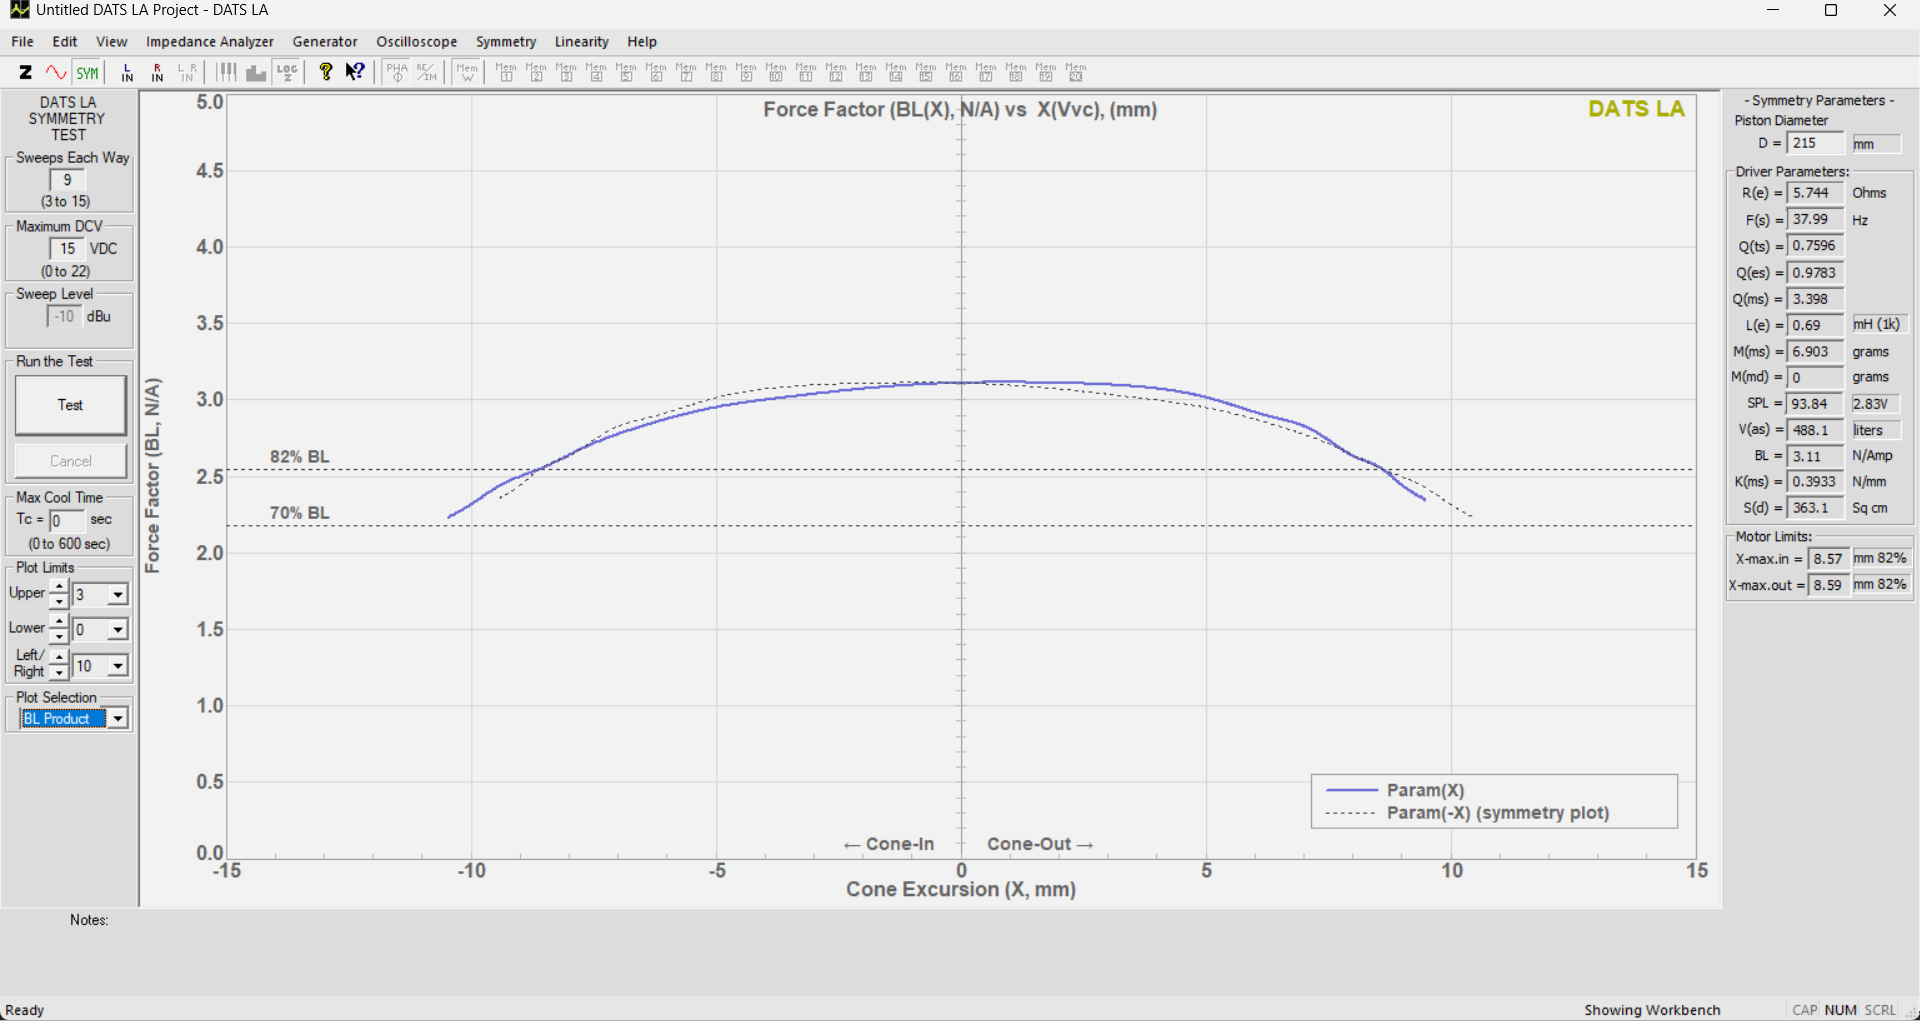Select the L IN left input icon
Screen dimensions: 1920x1021
(x=127, y=72)
